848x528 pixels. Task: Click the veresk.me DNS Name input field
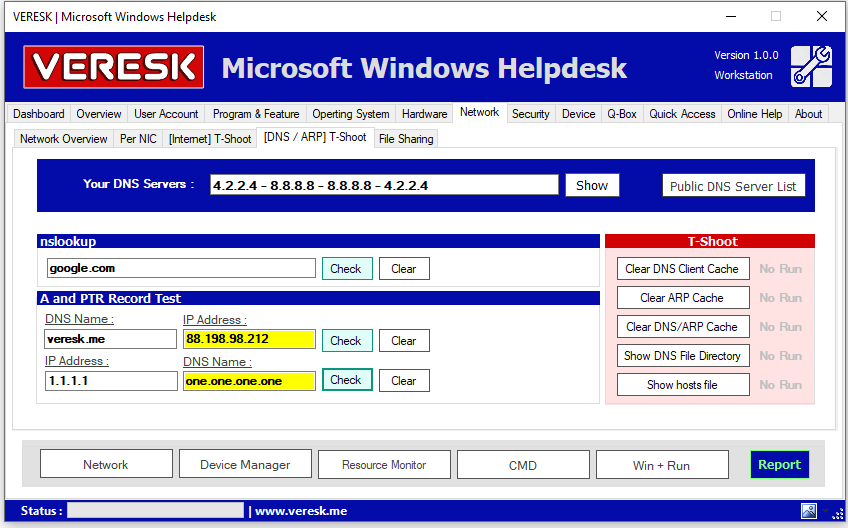tap(110, 339)
